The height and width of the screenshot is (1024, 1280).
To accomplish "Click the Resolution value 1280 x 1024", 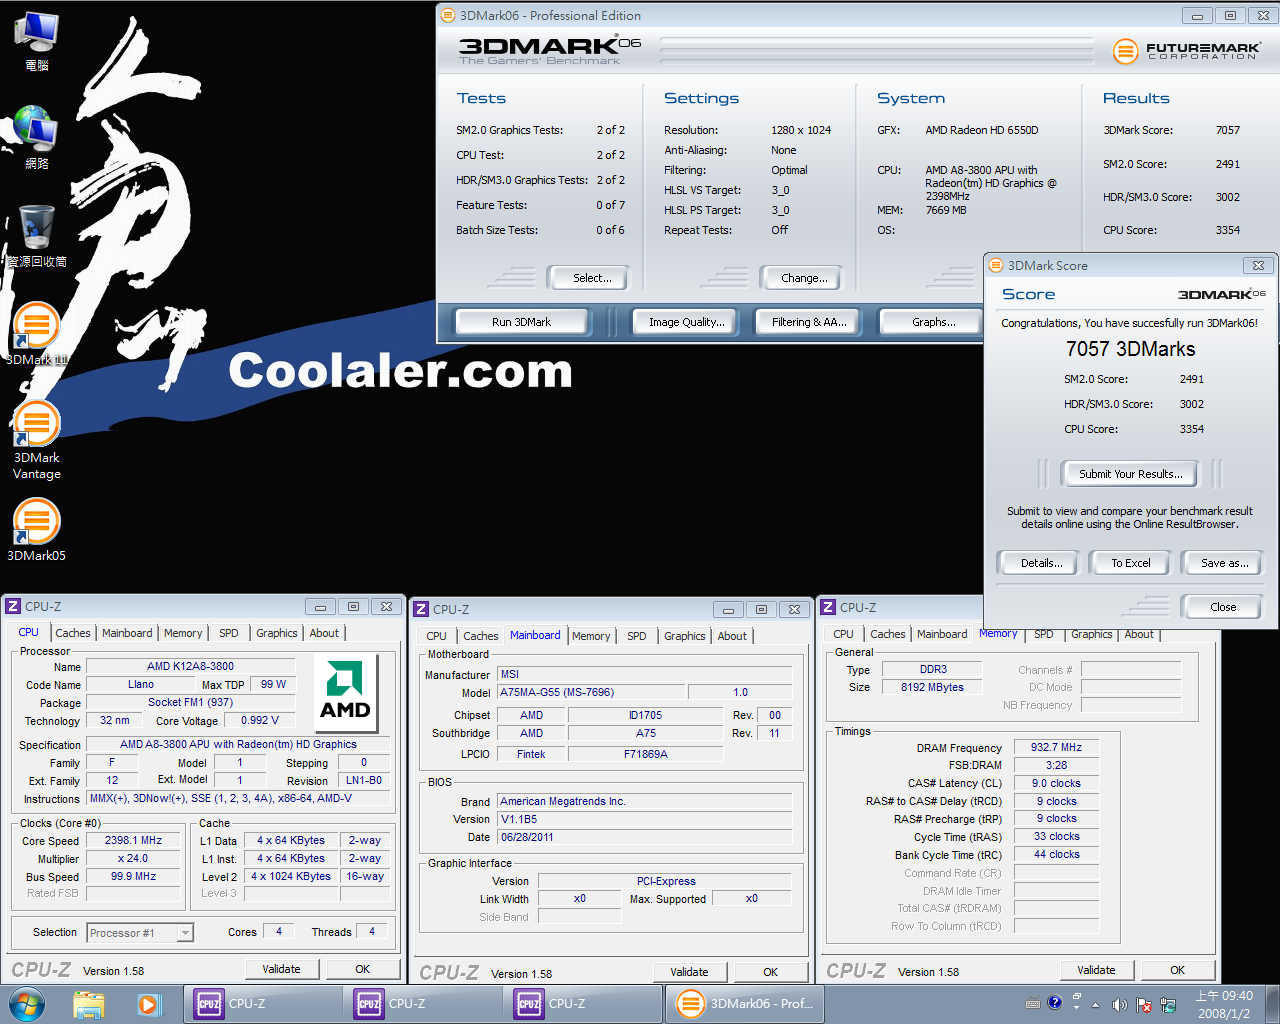I will (801, 130).
